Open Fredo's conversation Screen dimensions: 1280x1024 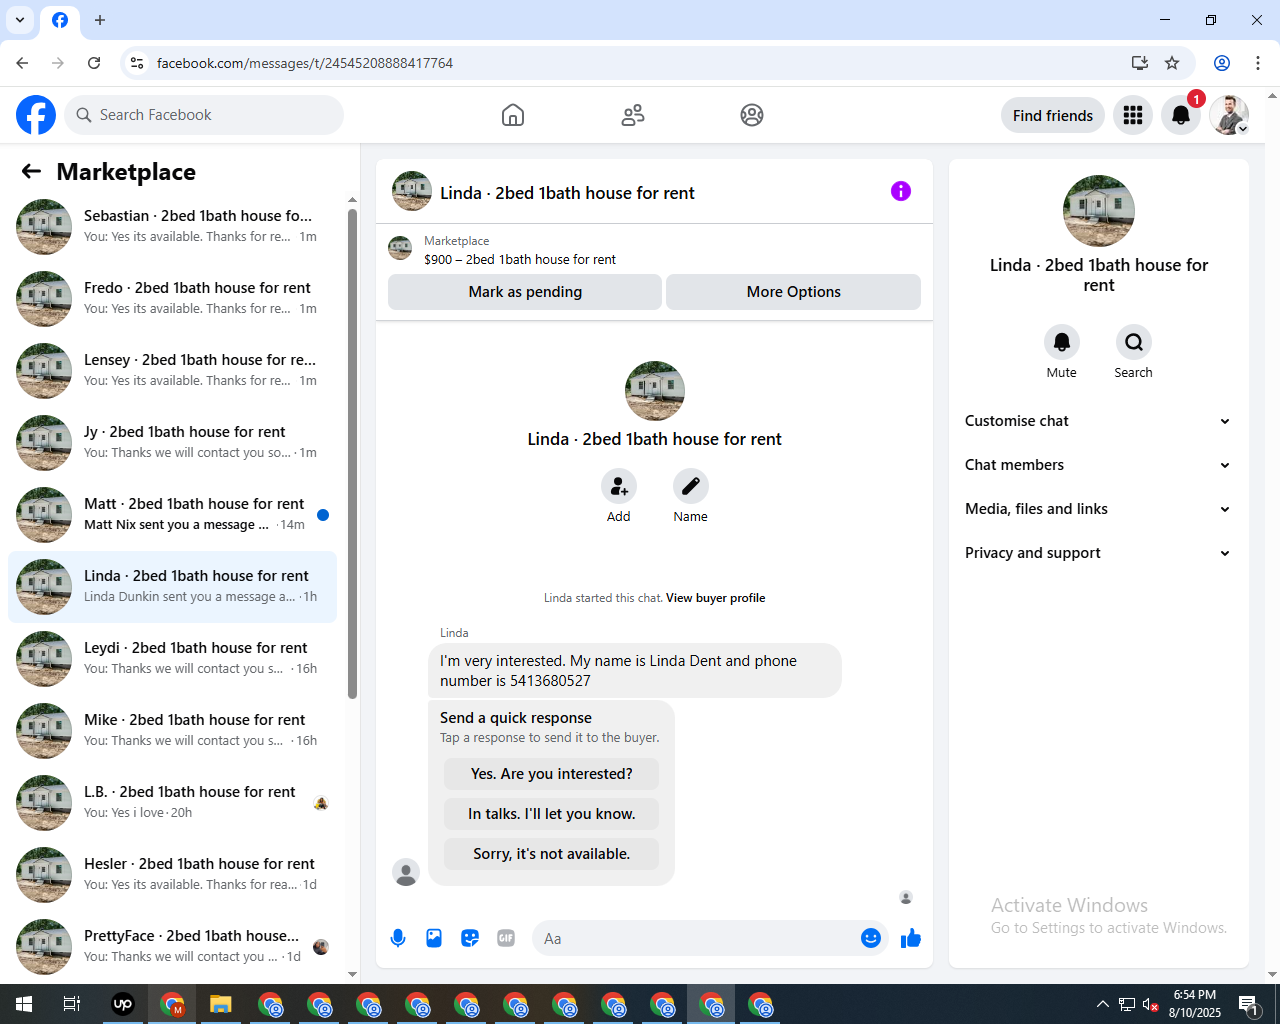click(x=172, y=299)
